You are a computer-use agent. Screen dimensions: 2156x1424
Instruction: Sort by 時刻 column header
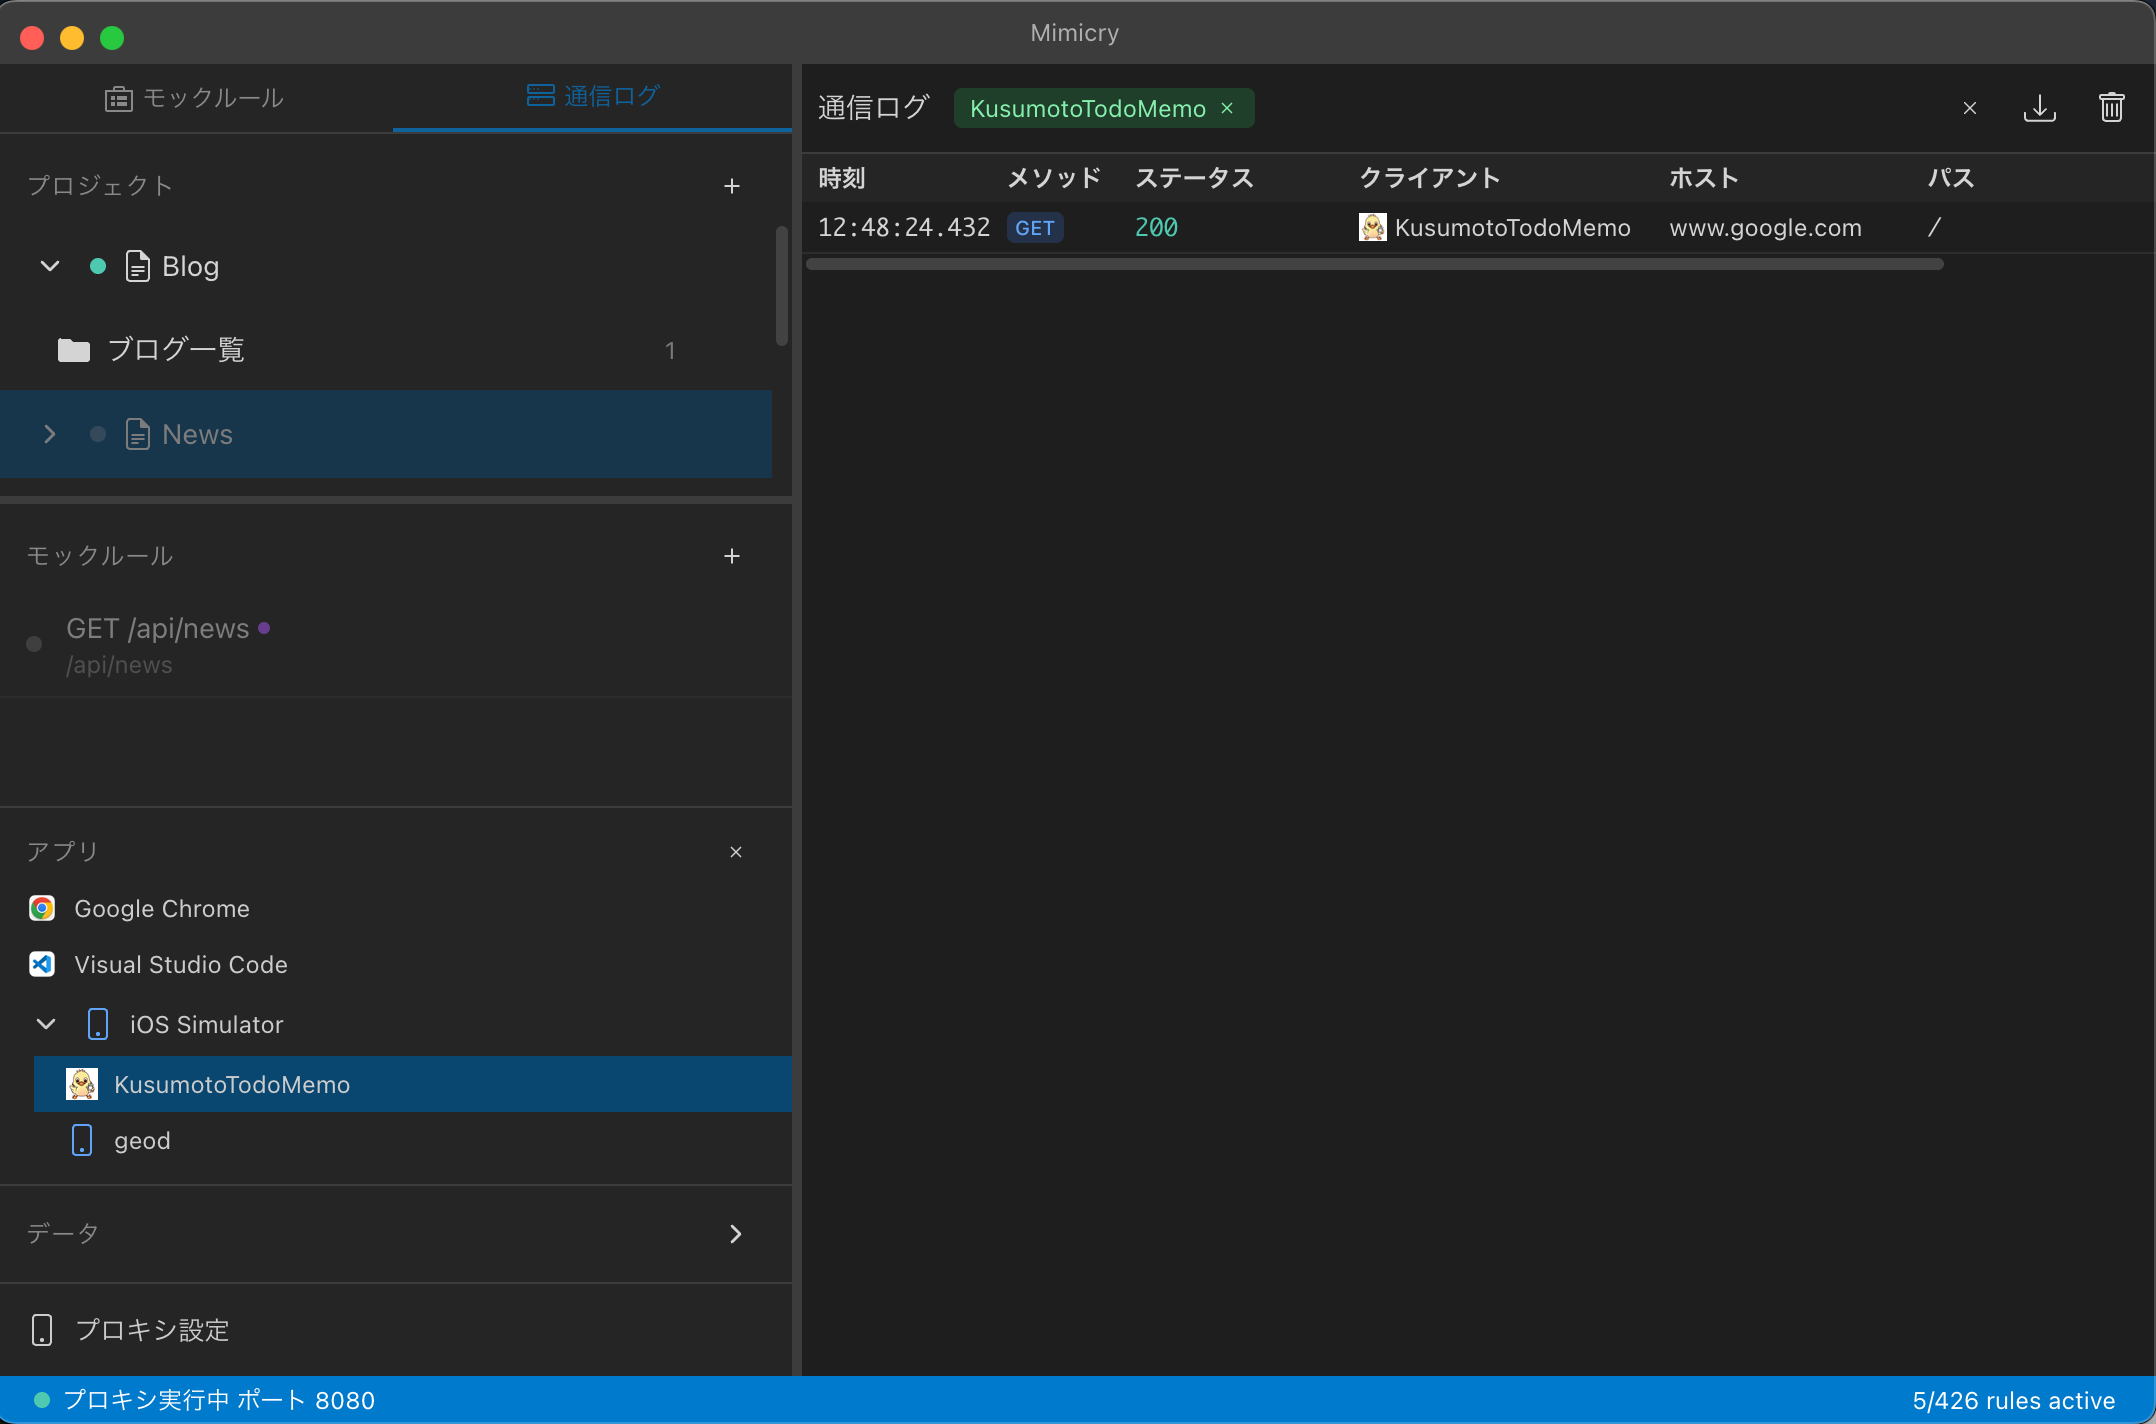(x=842, y=178)
